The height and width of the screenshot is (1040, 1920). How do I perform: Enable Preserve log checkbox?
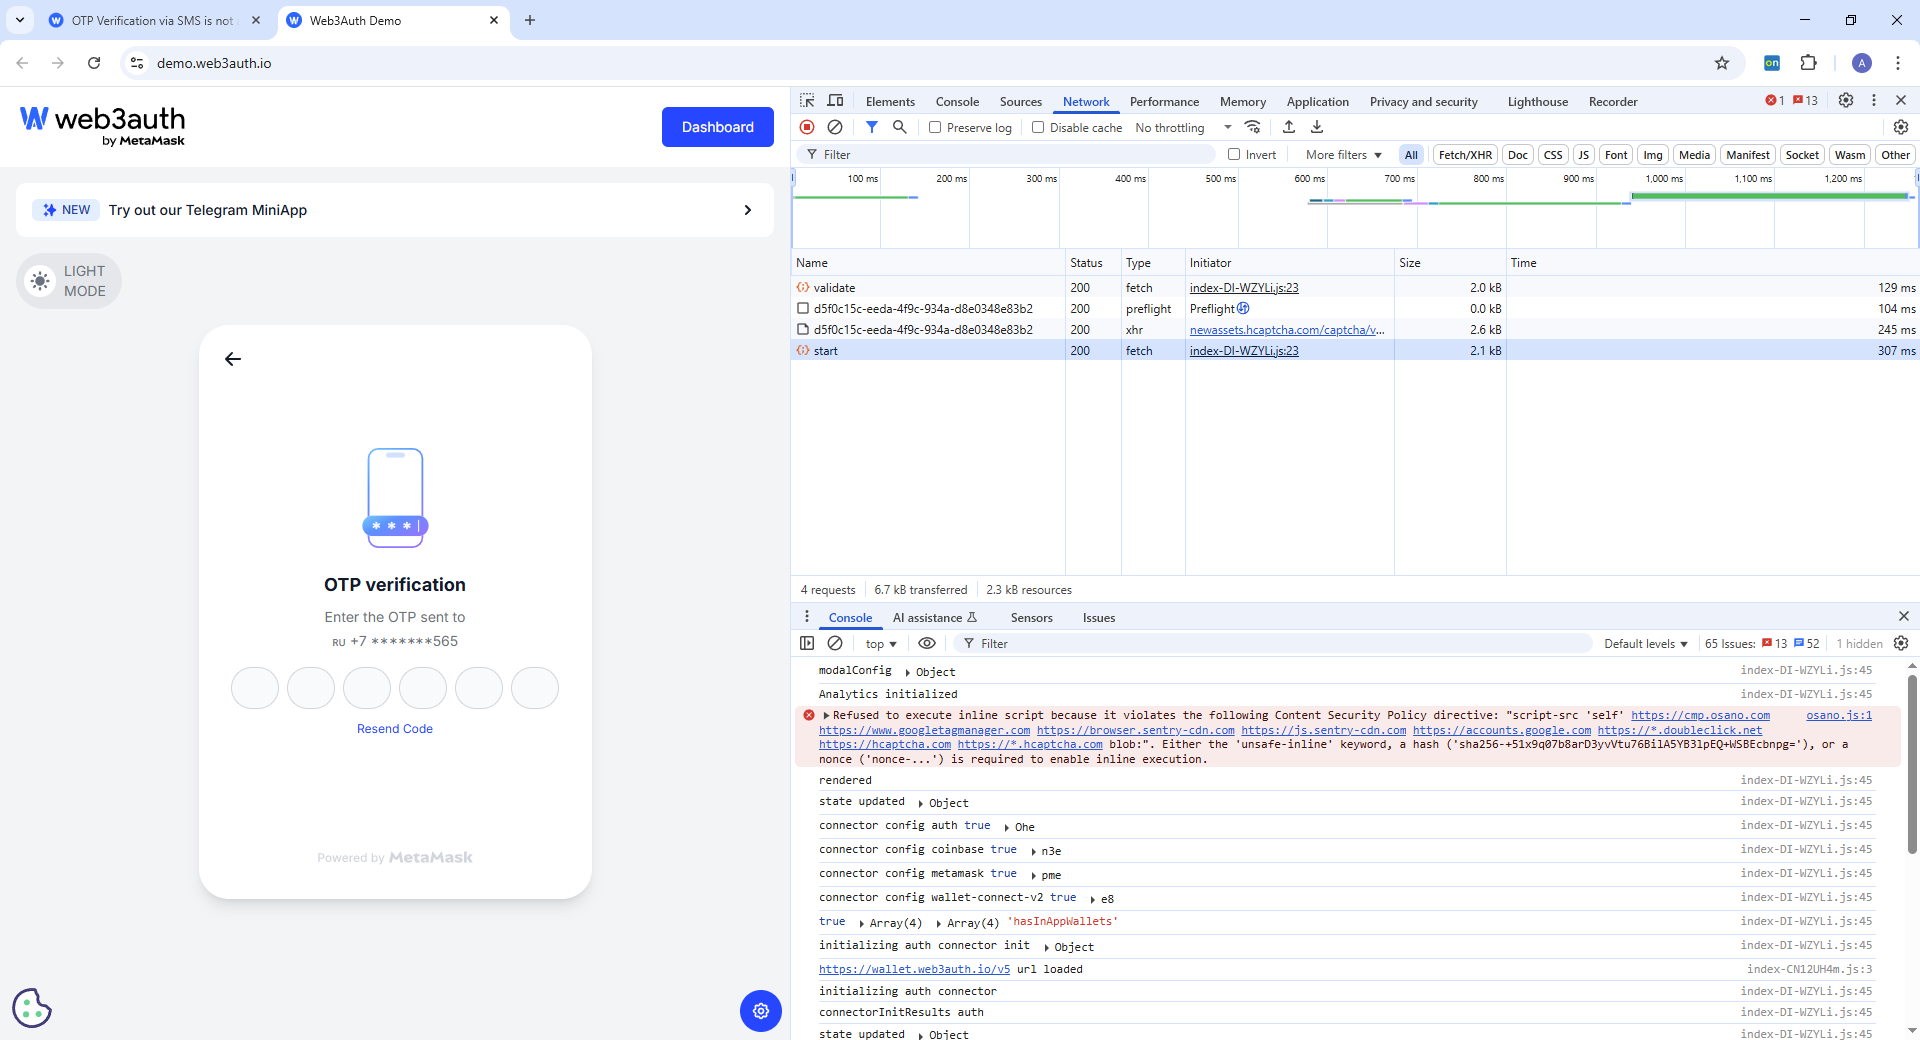935,127
